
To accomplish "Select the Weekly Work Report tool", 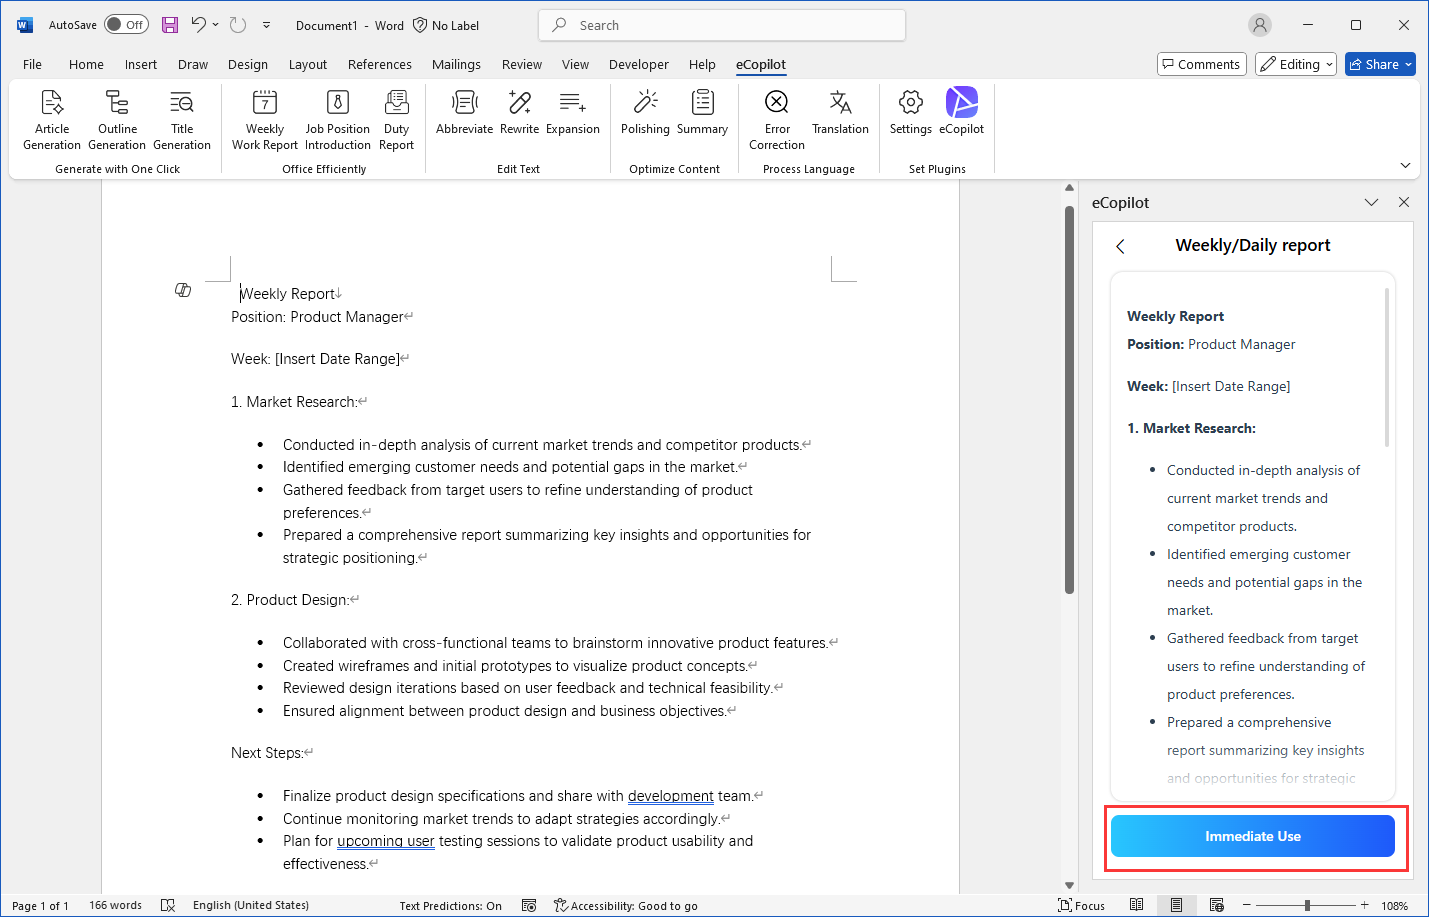I will [x=263, y=118].
